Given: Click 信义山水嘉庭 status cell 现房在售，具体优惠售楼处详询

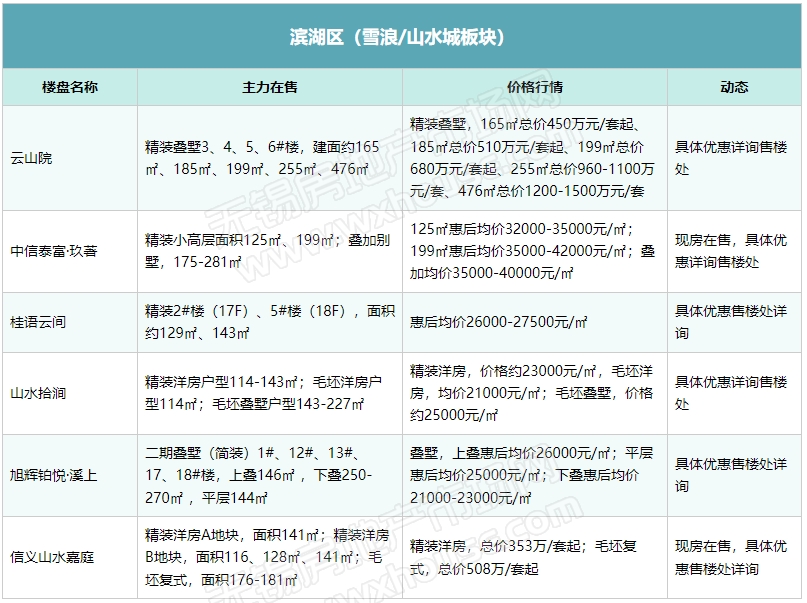Looking at the screenshot, I should (735, 557).
